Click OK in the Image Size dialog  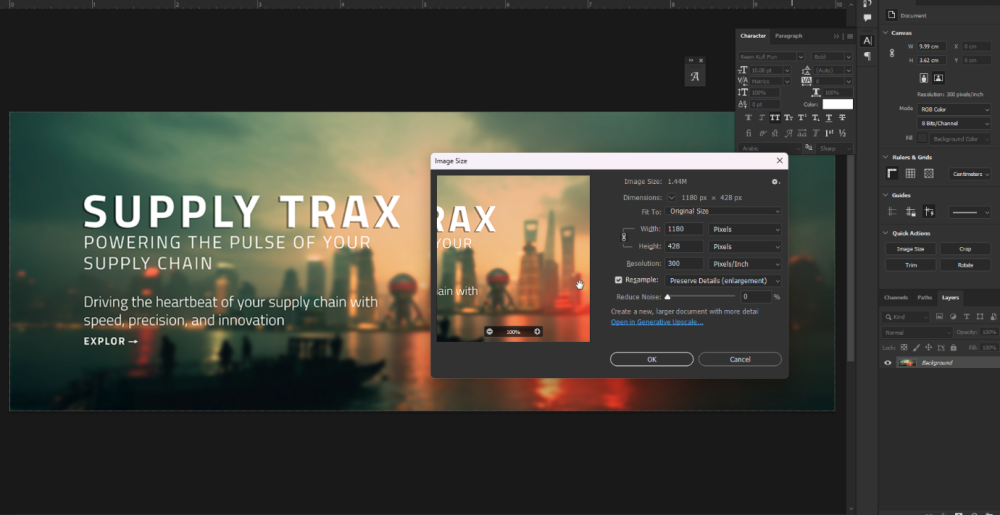tap(651, 359)
